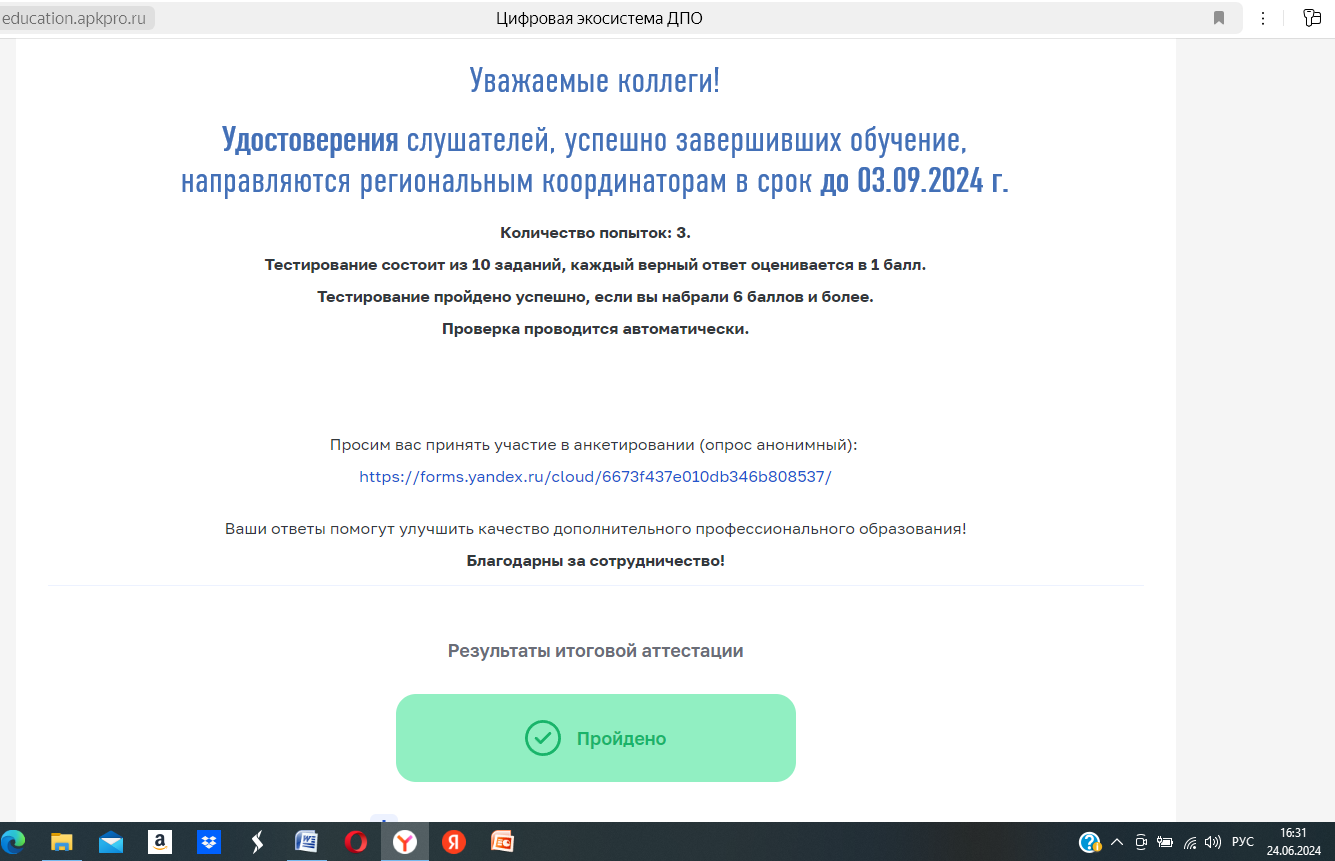1335x861 pixels.
Task: Switch to PowerPoint in the taskbar
Action: coord(502,842)
